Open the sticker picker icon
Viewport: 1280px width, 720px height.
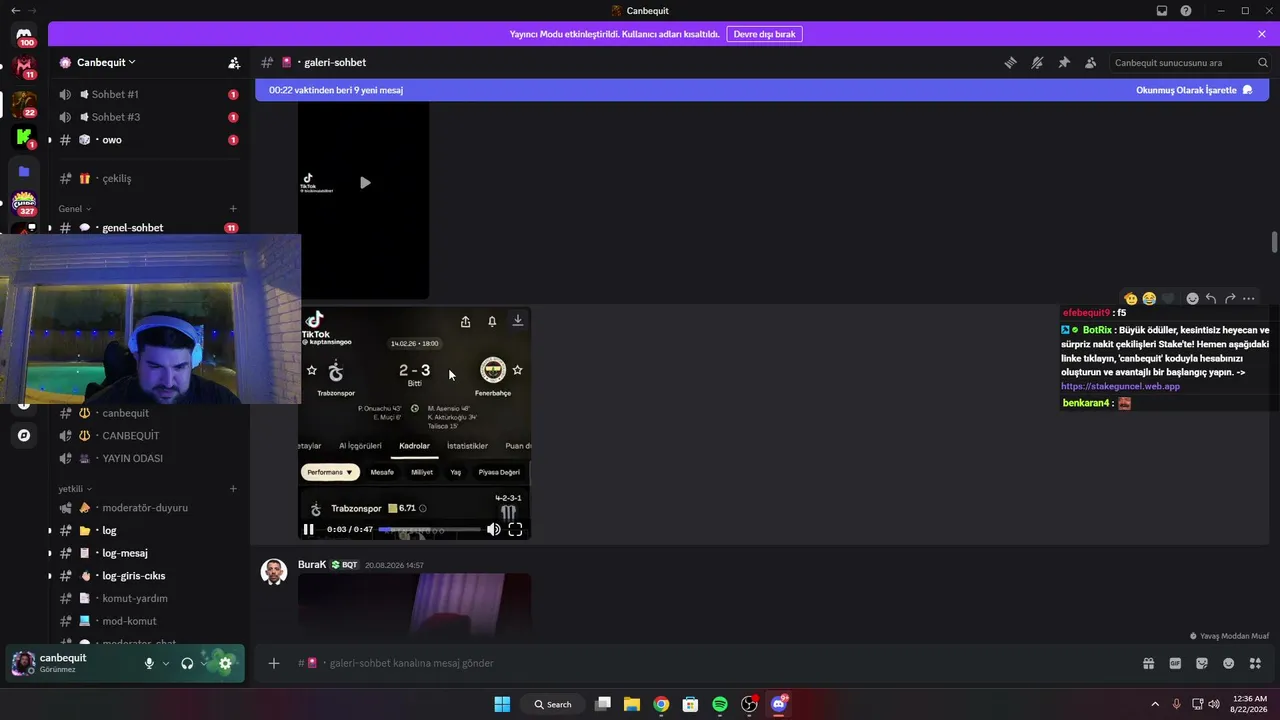[x=1202, y=663]
